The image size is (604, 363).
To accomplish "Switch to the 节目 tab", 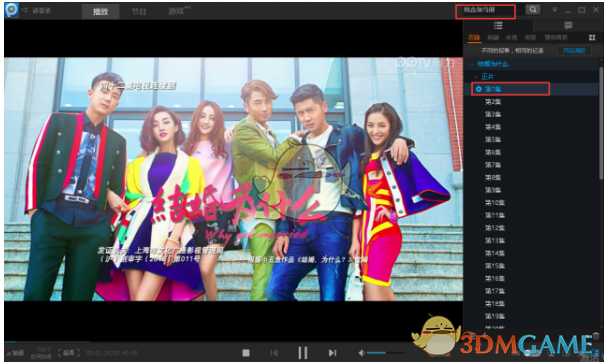I will click(x=139, y=11).
